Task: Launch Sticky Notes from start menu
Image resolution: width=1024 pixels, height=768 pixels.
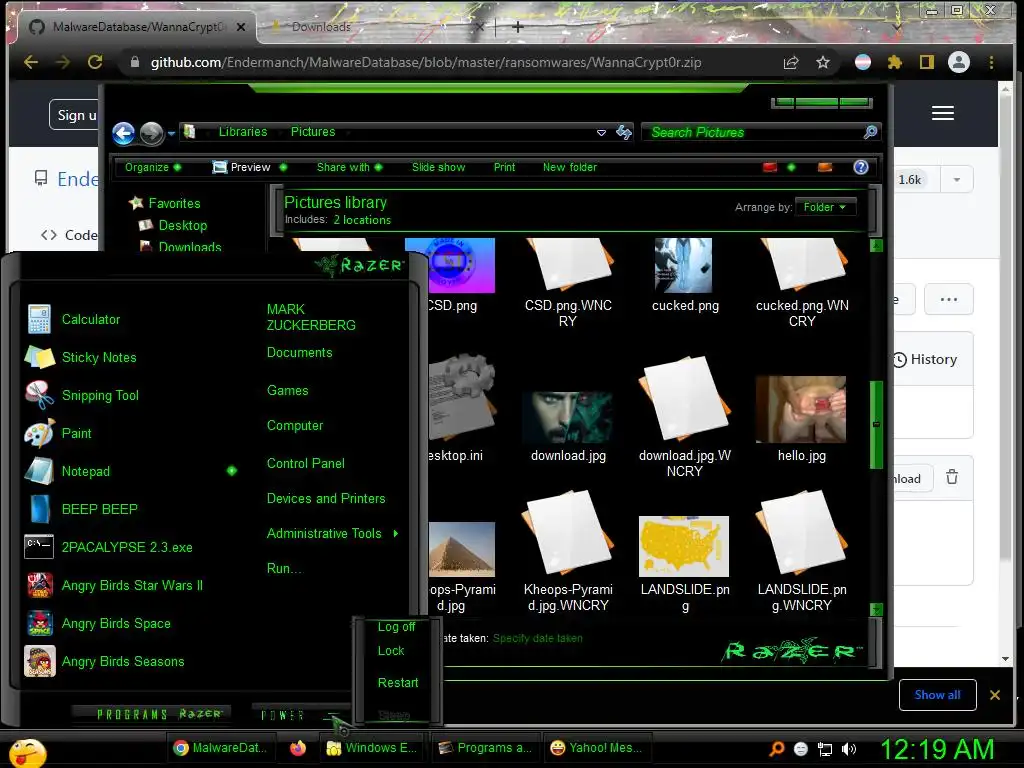Action: pyautogui.click(x=81, y=357)
